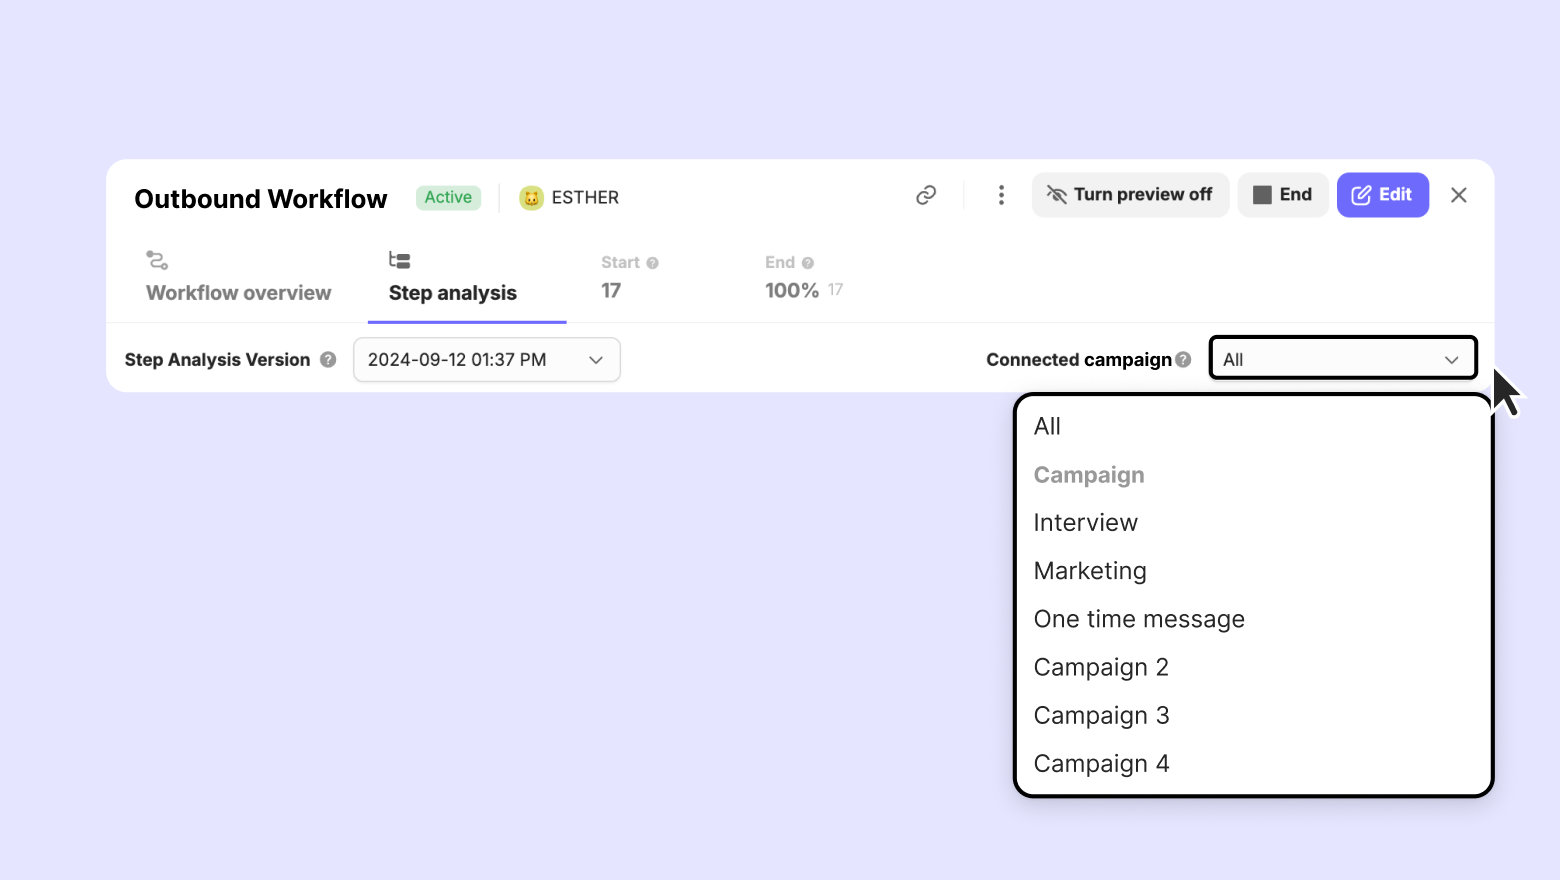Pick the Marketing campaign option
The height and width of the screenshot is (880, 1560).
tap(1090, 571)
